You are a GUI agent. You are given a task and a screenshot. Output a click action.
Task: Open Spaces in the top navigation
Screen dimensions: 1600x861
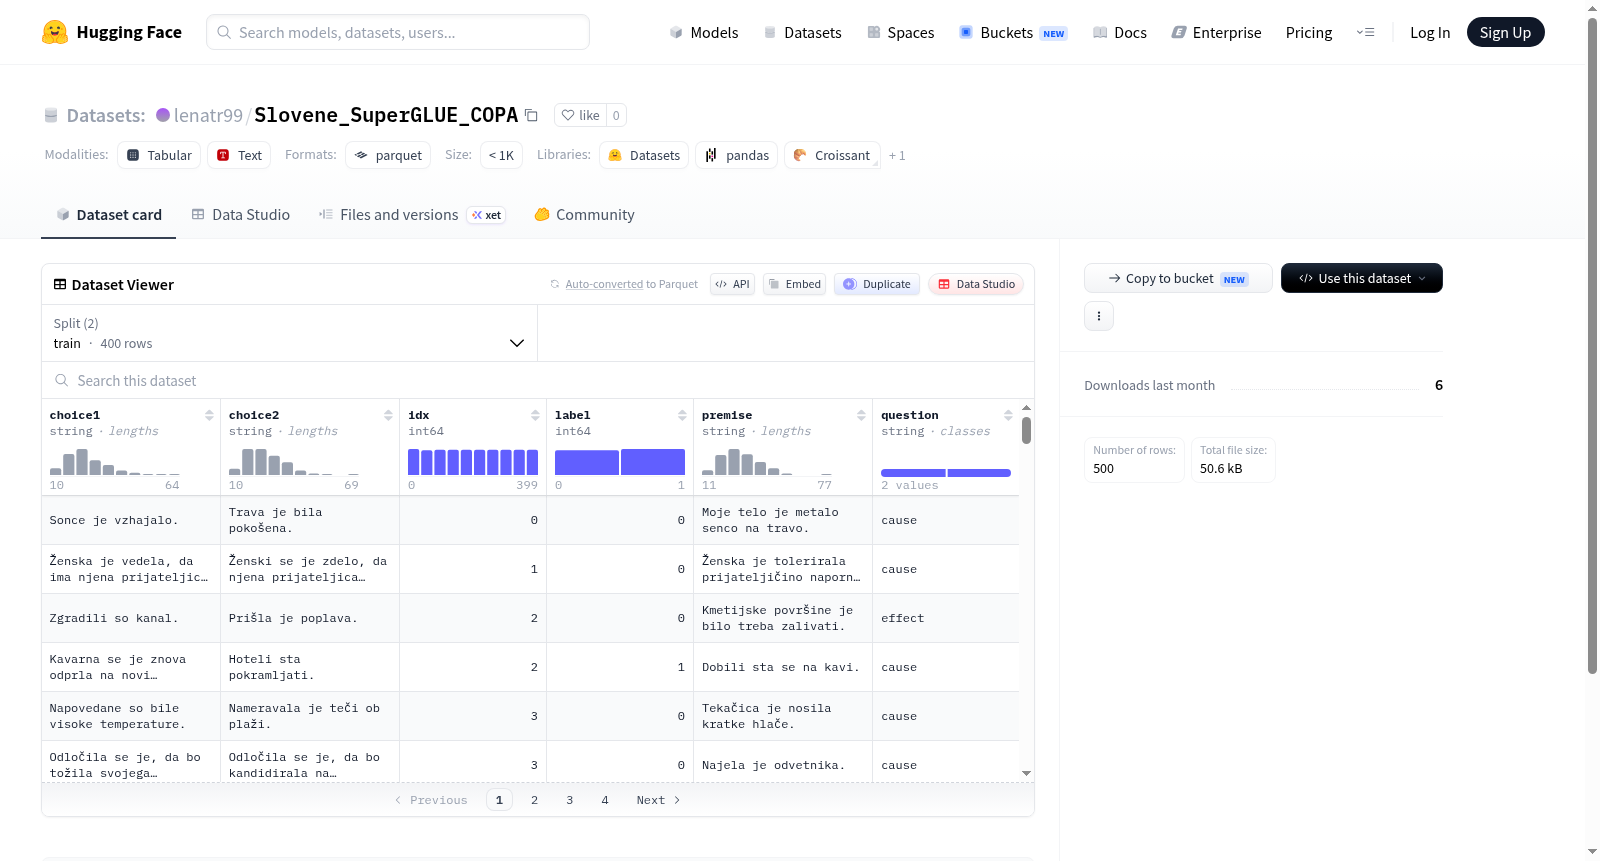(x=900, y=33)
